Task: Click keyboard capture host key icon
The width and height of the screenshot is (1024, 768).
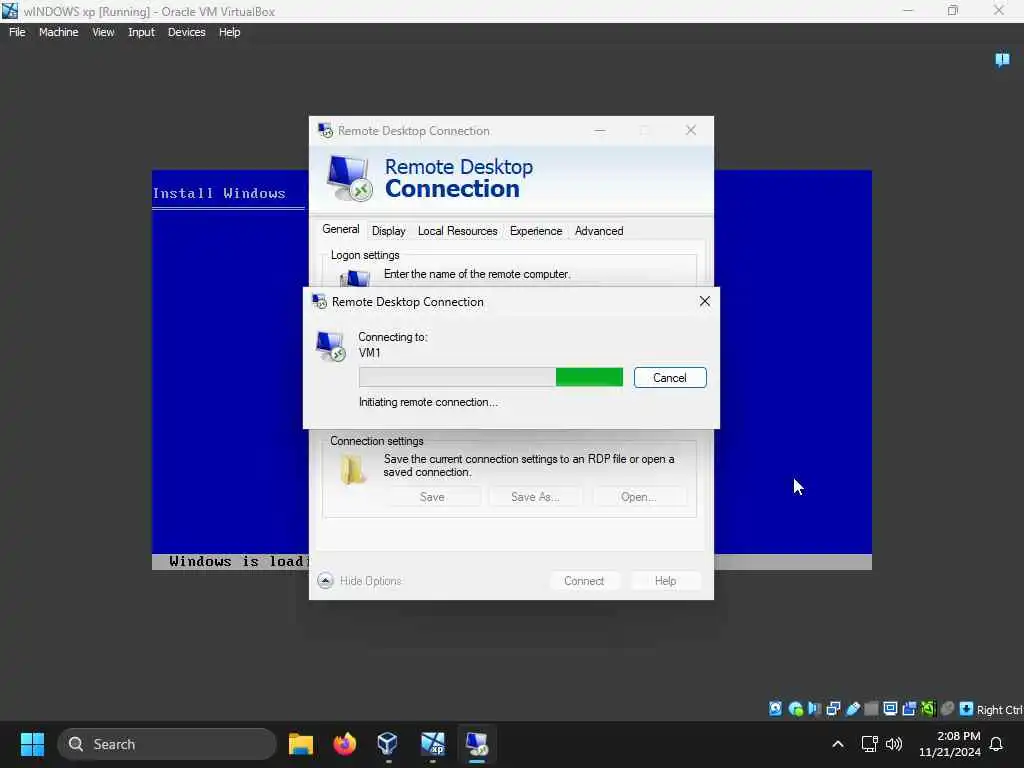Action: coord(967,709)
